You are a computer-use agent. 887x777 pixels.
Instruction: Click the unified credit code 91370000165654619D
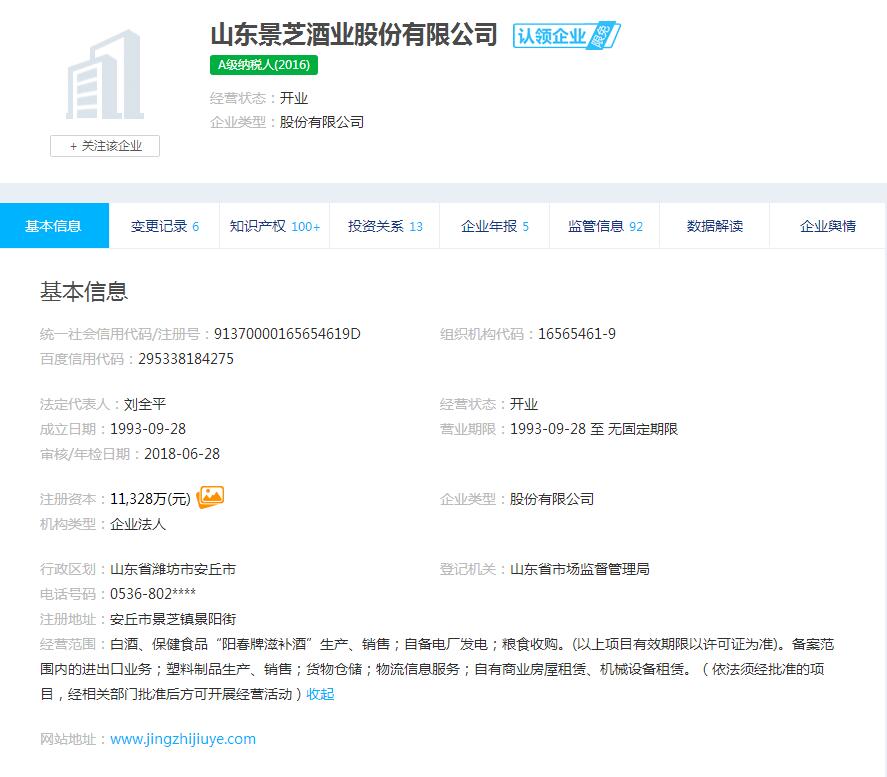[287, 334]
